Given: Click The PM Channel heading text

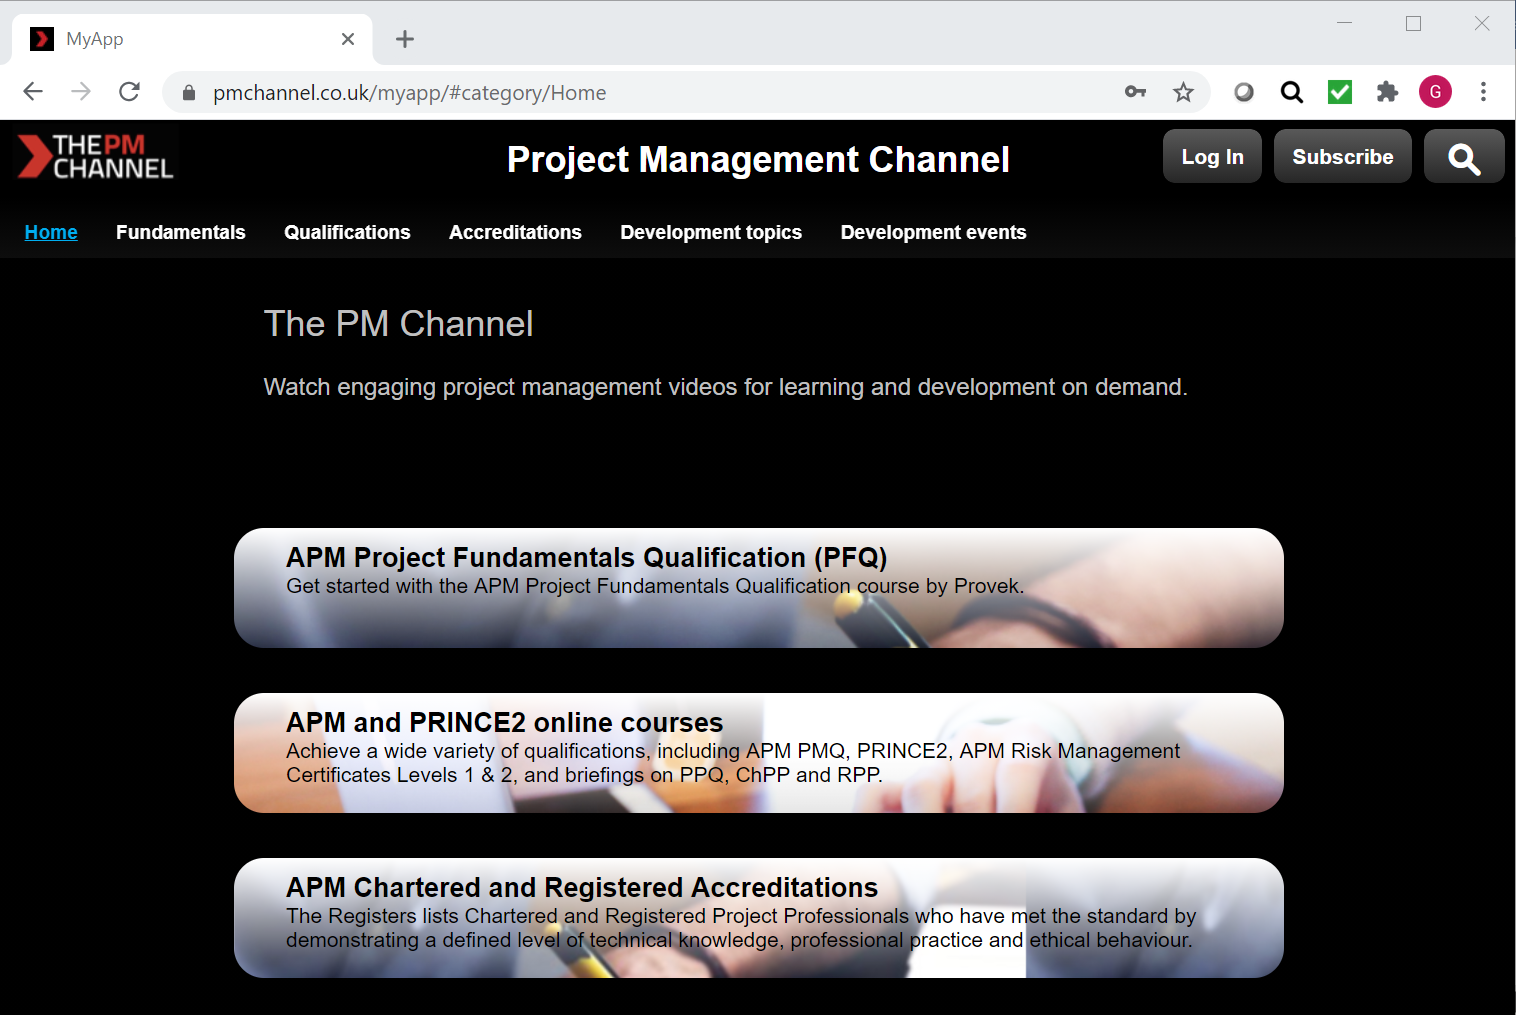Looking at the screenshot, I should (398, 324).
